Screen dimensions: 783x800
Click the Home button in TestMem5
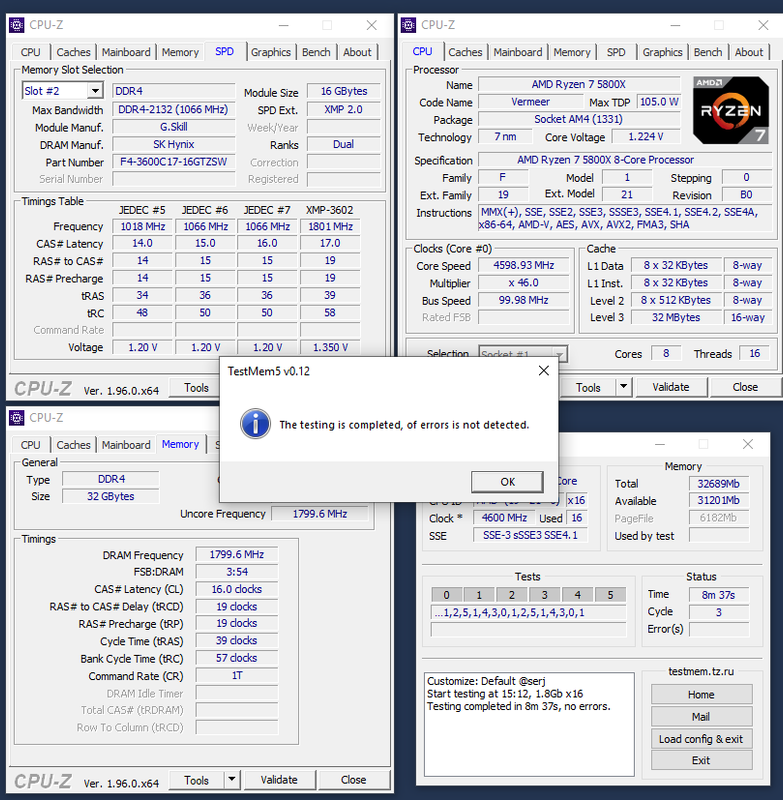click(x=701, y=694)
